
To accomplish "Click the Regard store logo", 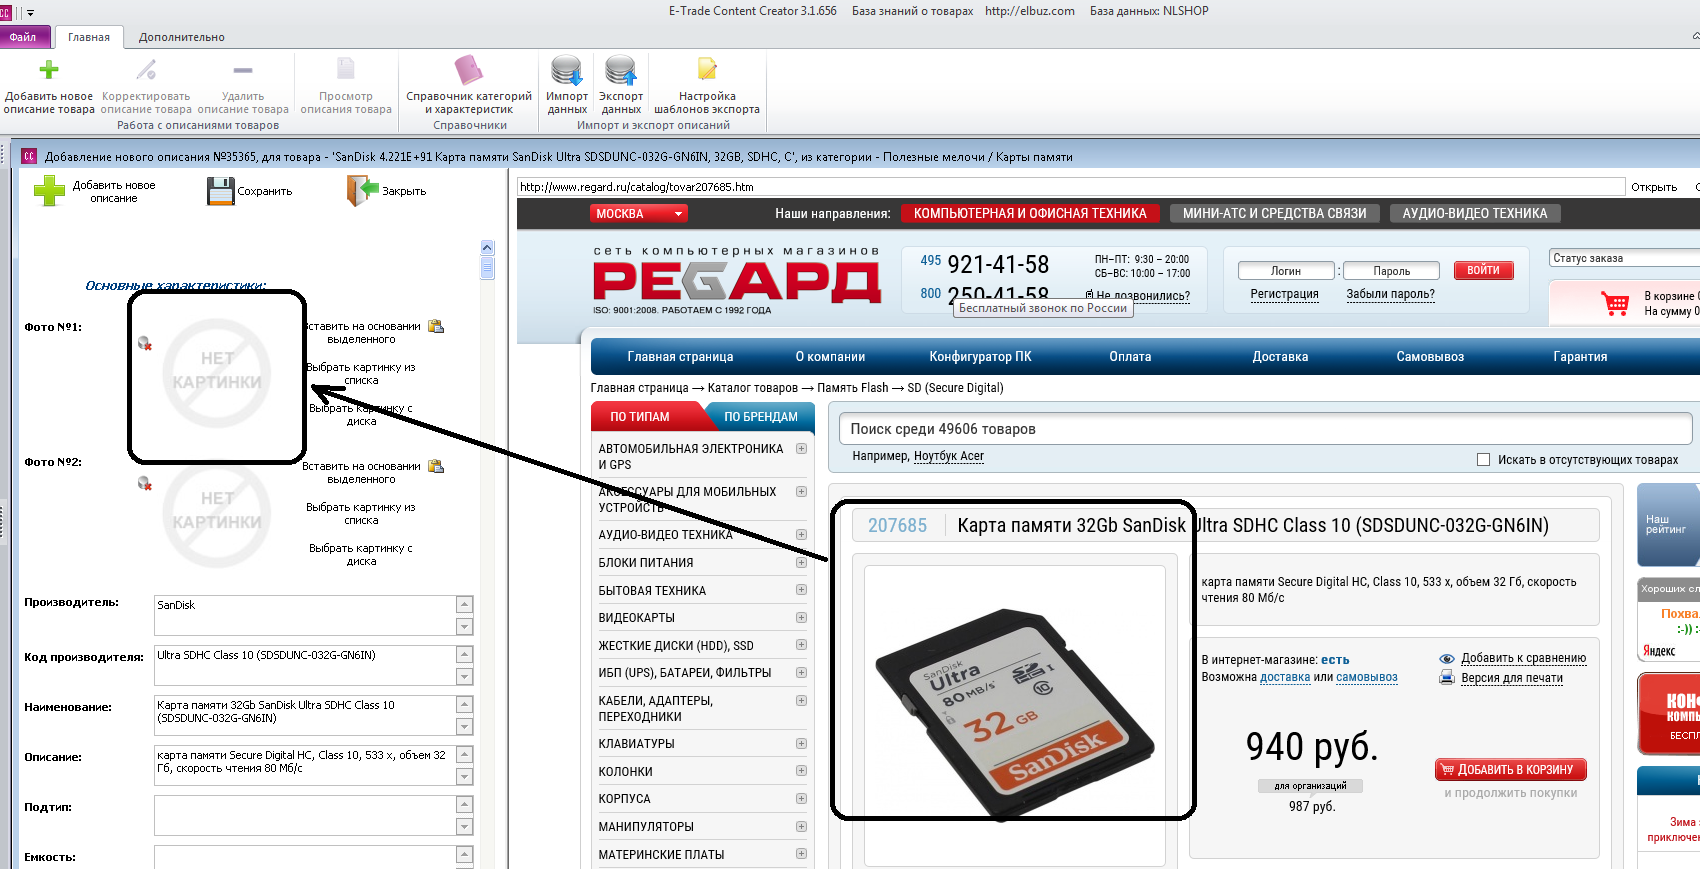I will click(x=736, y=281).
